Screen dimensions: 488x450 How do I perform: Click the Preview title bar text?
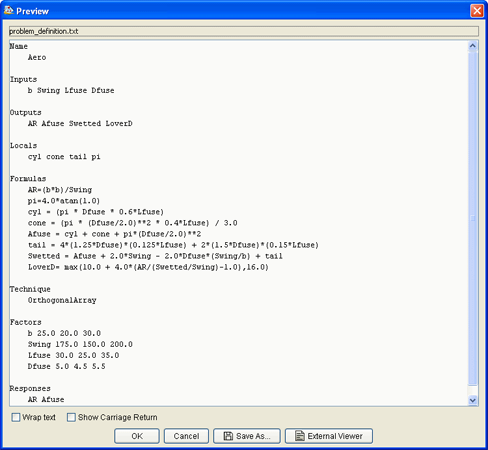32,11
